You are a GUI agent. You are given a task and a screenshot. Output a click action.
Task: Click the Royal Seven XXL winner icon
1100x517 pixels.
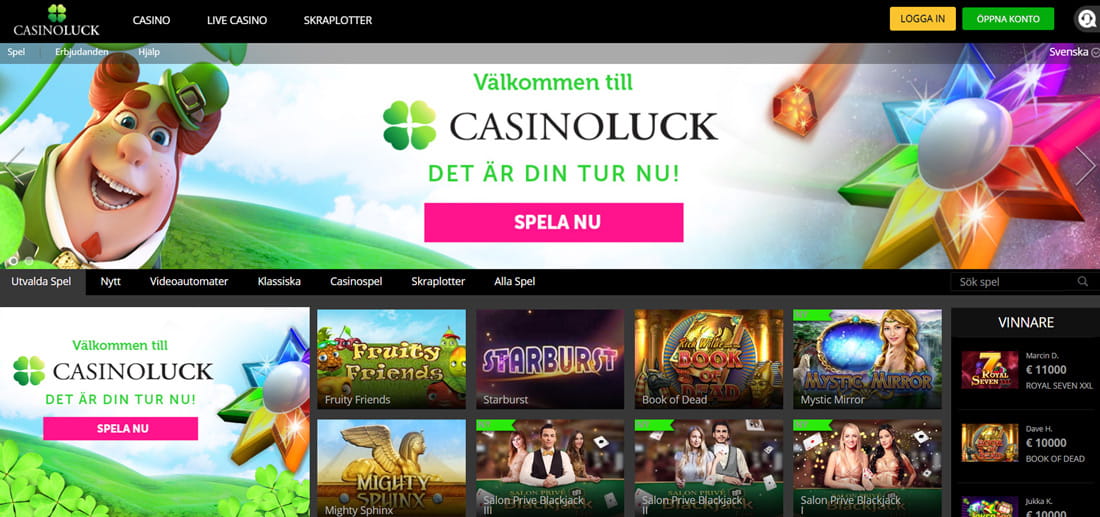pyautogui.click(x=989, y=370)
